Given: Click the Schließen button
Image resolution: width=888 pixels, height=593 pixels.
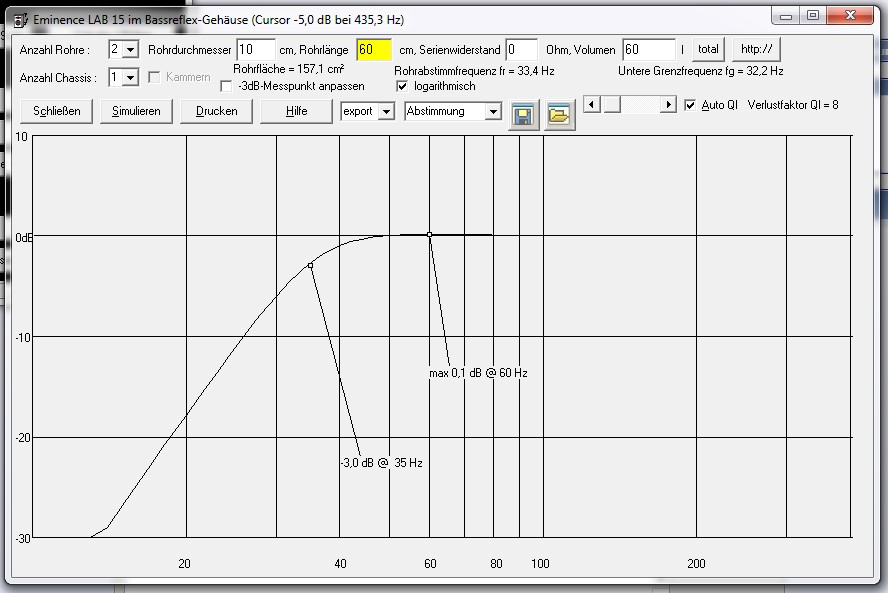Looking at the screenshot, I should coord(57,111).
